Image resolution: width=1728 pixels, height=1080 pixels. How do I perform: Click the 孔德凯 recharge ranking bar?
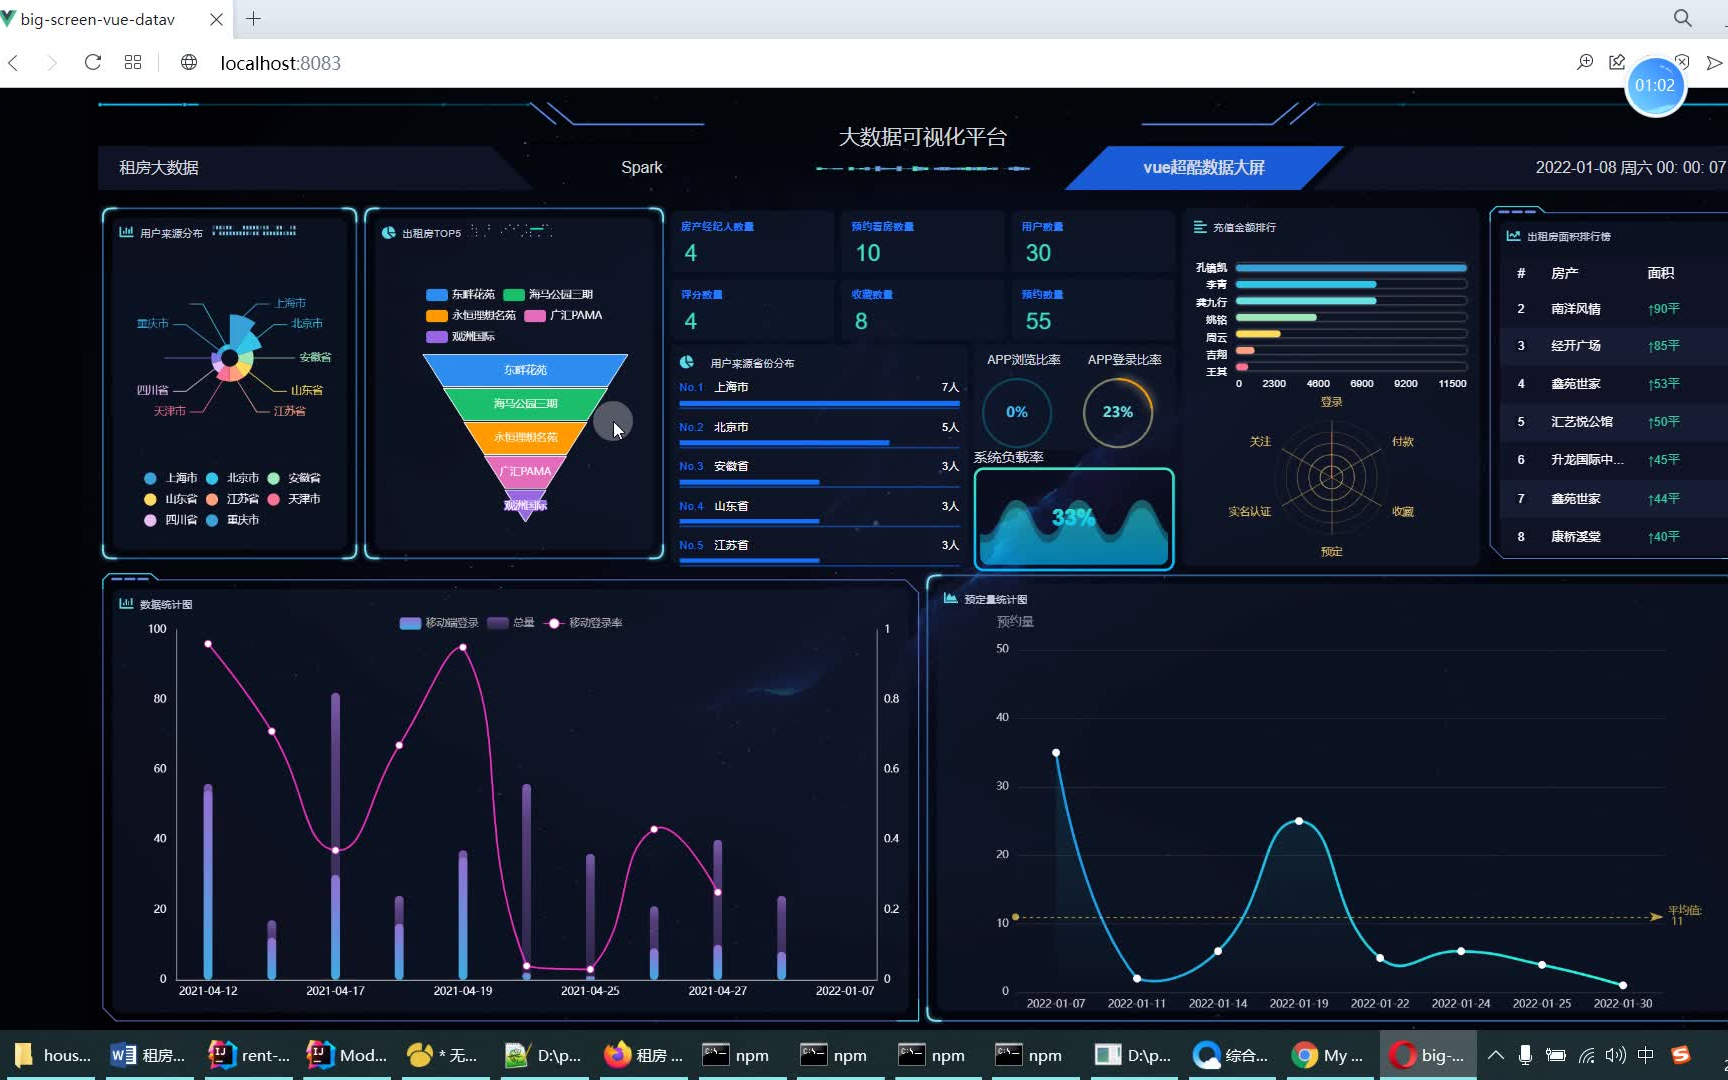coord(1351,268)
